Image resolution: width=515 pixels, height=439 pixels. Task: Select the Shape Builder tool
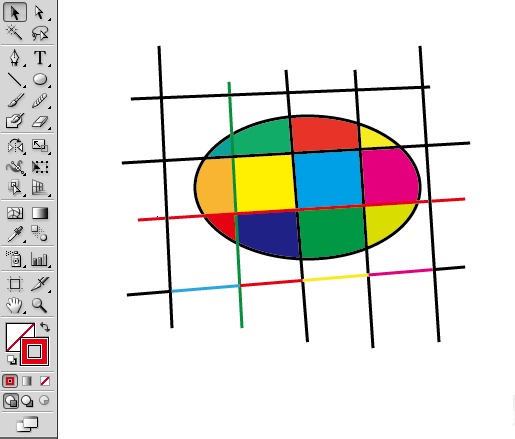(15, 187)
